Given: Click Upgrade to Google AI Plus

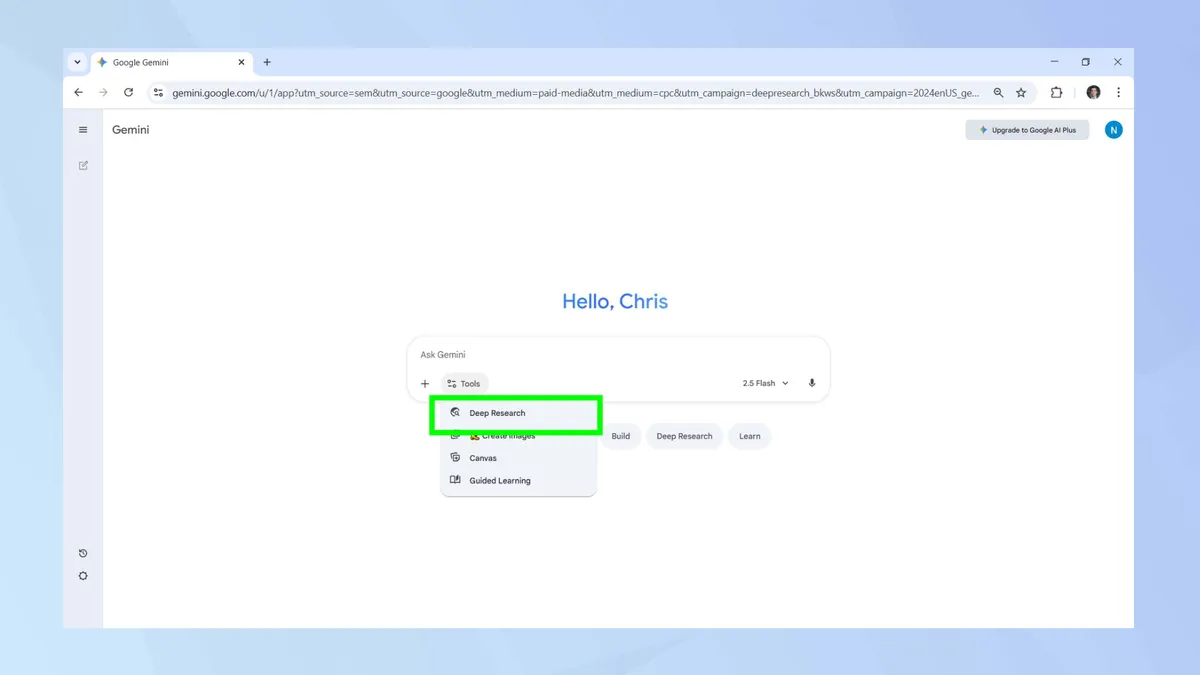Looking at the screenshot, I should coord(1027,129).
